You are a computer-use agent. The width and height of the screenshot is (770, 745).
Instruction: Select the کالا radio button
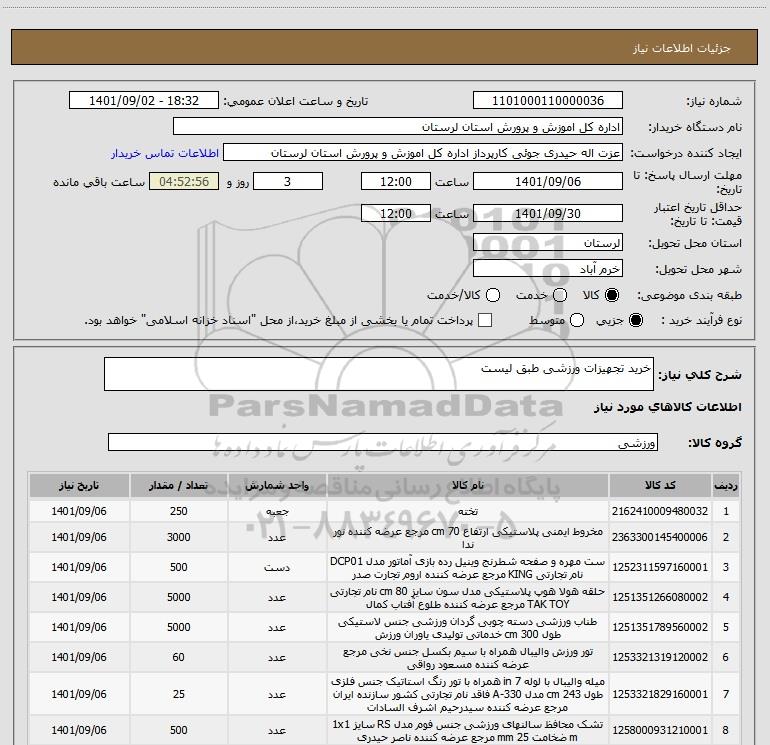click(x=612, y=295)
